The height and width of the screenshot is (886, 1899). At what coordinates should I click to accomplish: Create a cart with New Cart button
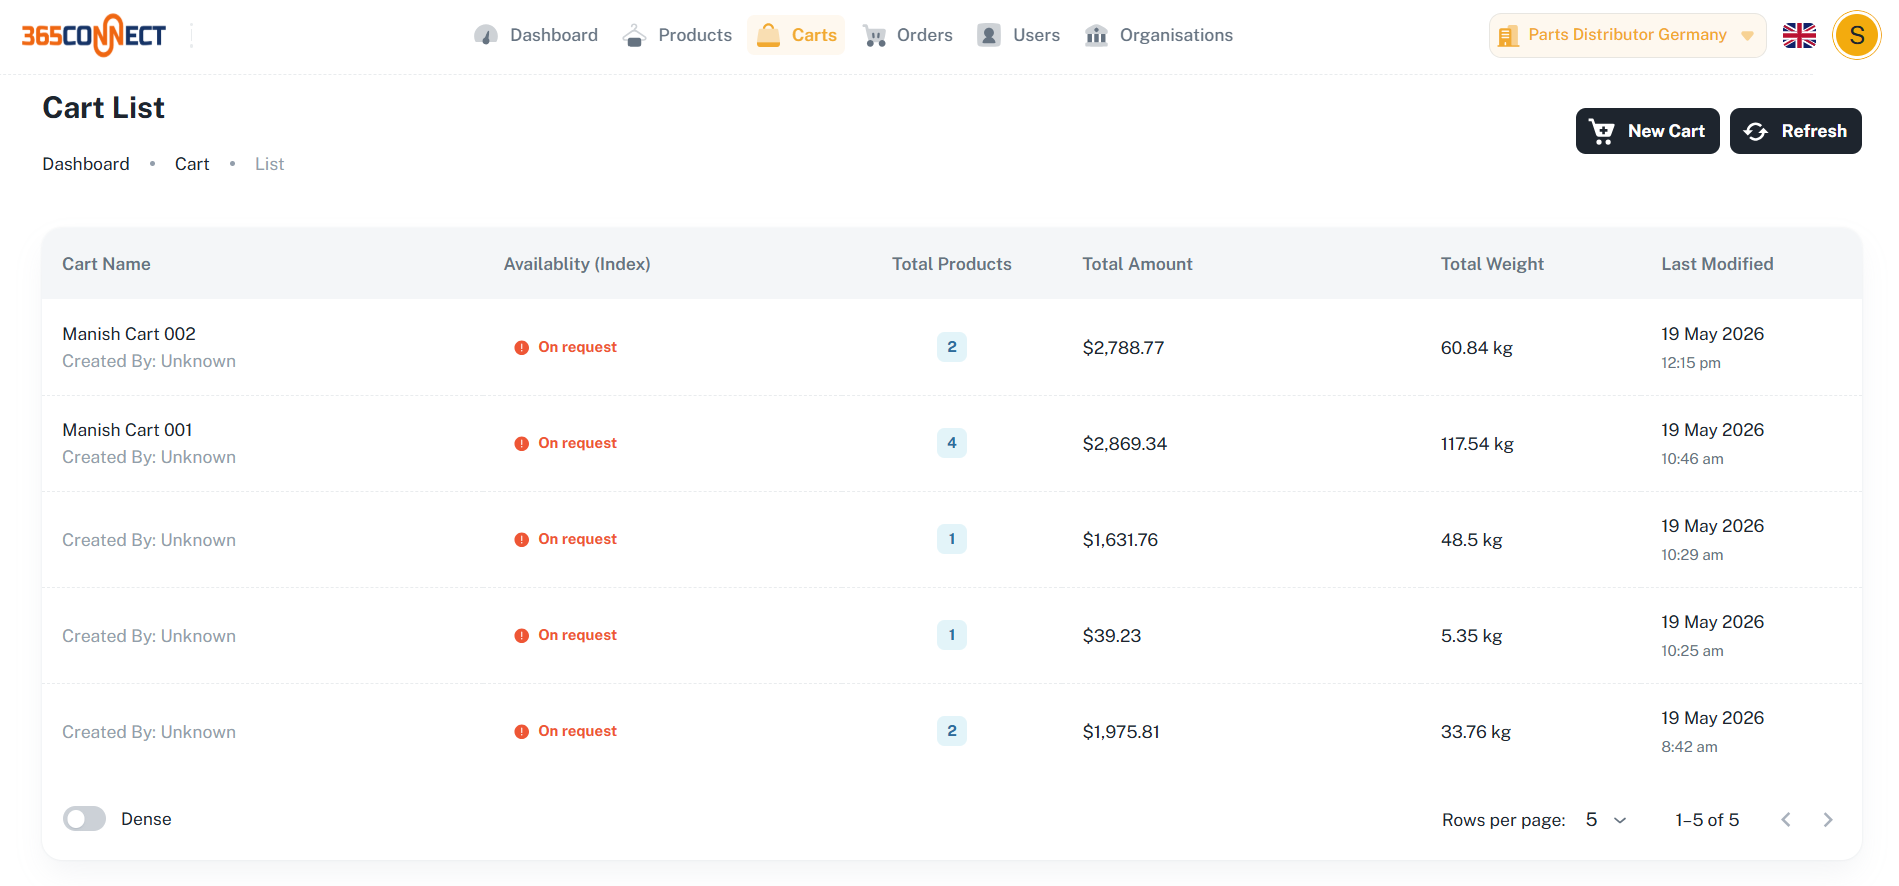tap(1647, 131)
